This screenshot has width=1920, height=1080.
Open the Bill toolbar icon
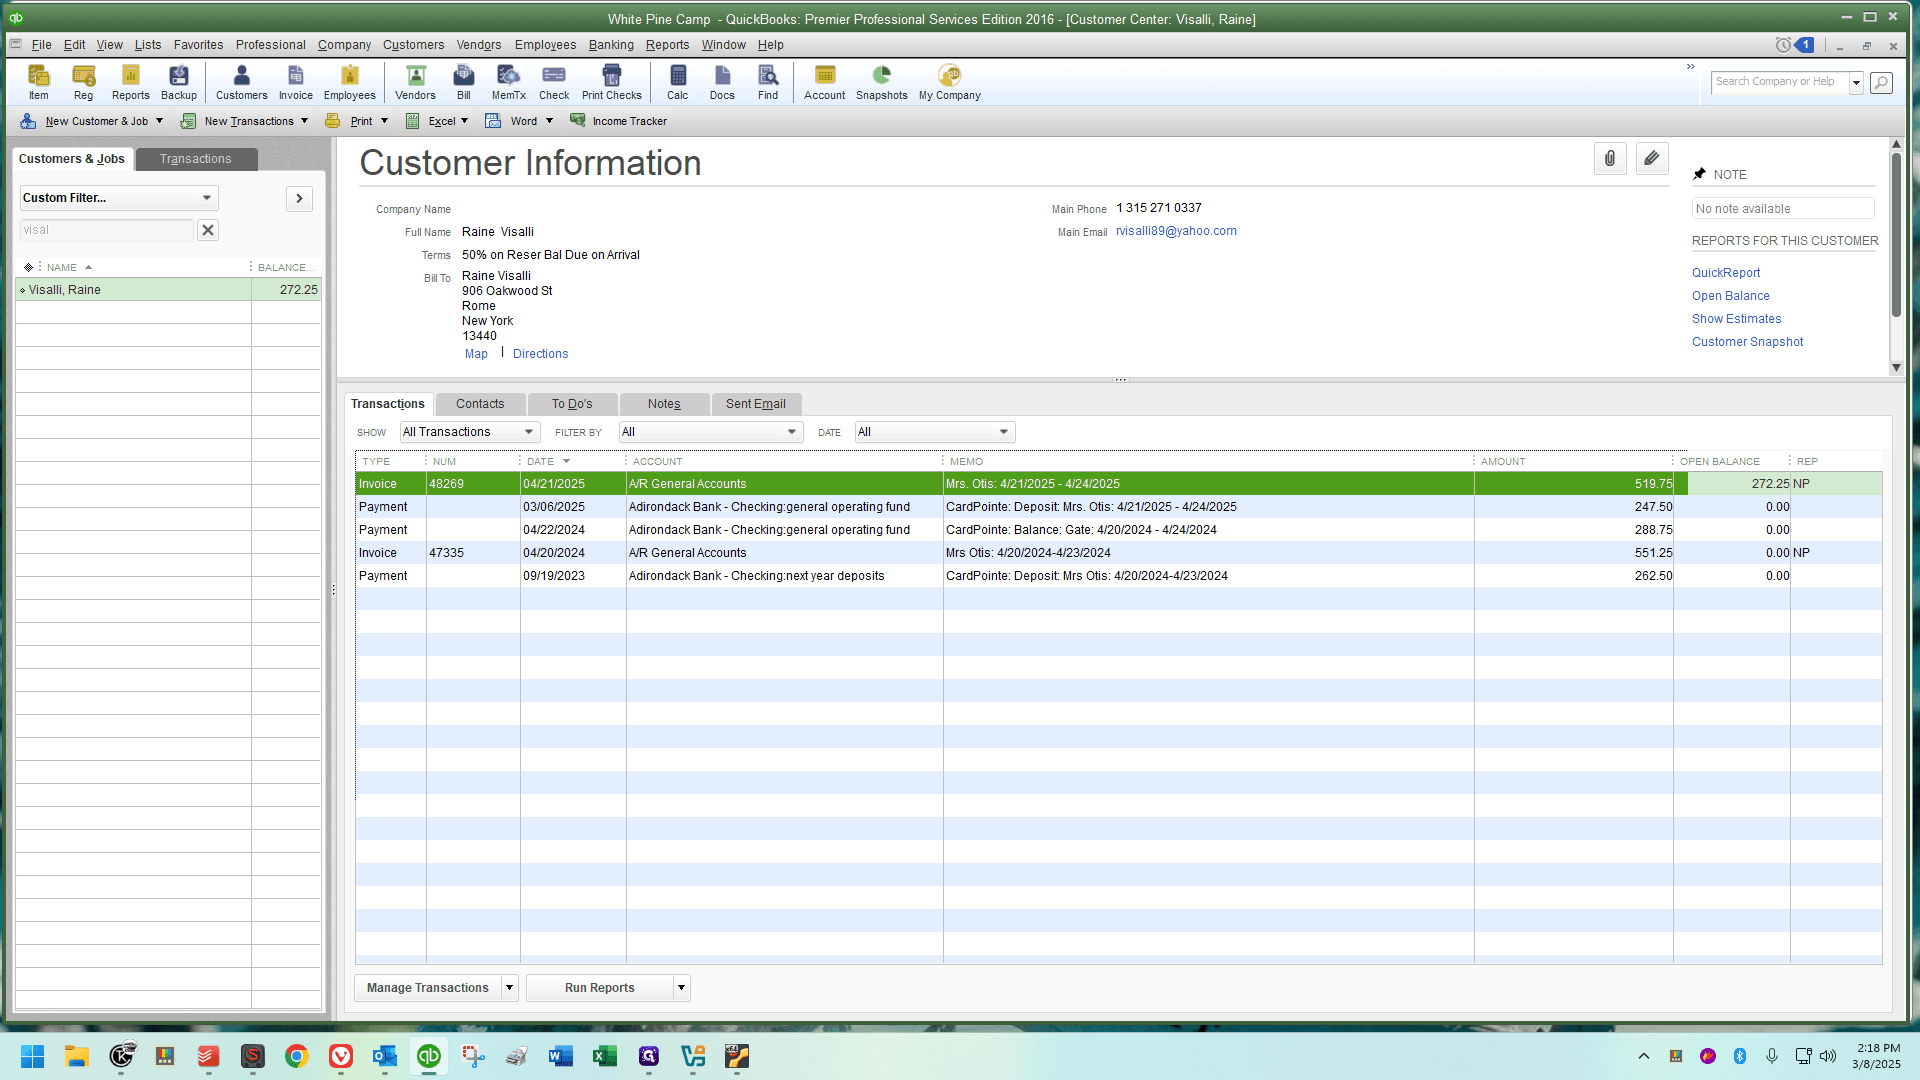(x=464, y=82)
